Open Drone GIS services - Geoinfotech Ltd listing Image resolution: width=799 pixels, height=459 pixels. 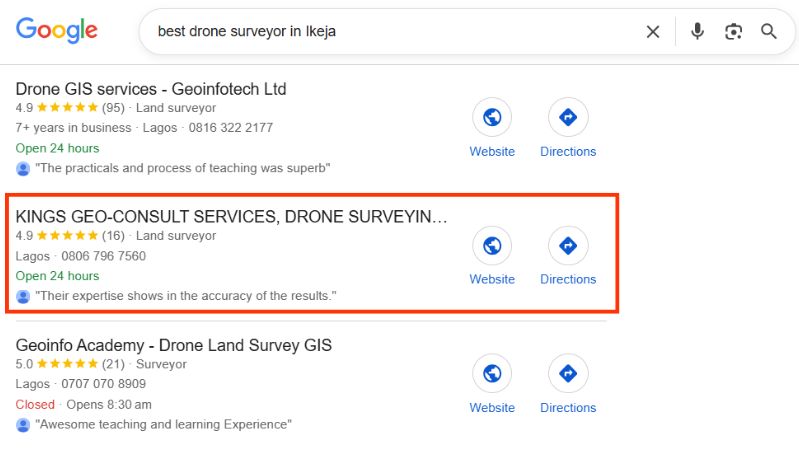point(151,89)
